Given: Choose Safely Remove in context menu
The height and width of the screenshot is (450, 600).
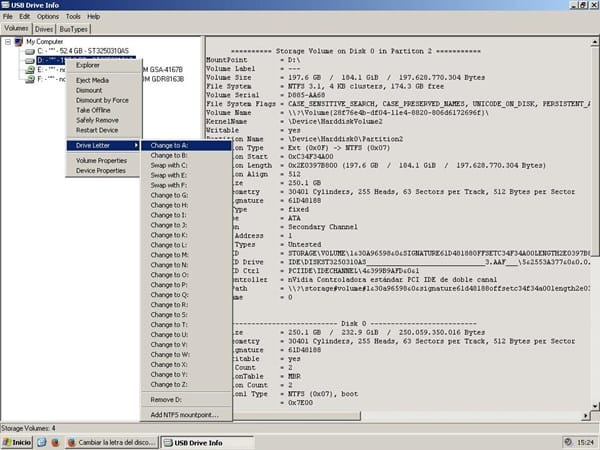Looking at the screenshot, I should [96, 119].
